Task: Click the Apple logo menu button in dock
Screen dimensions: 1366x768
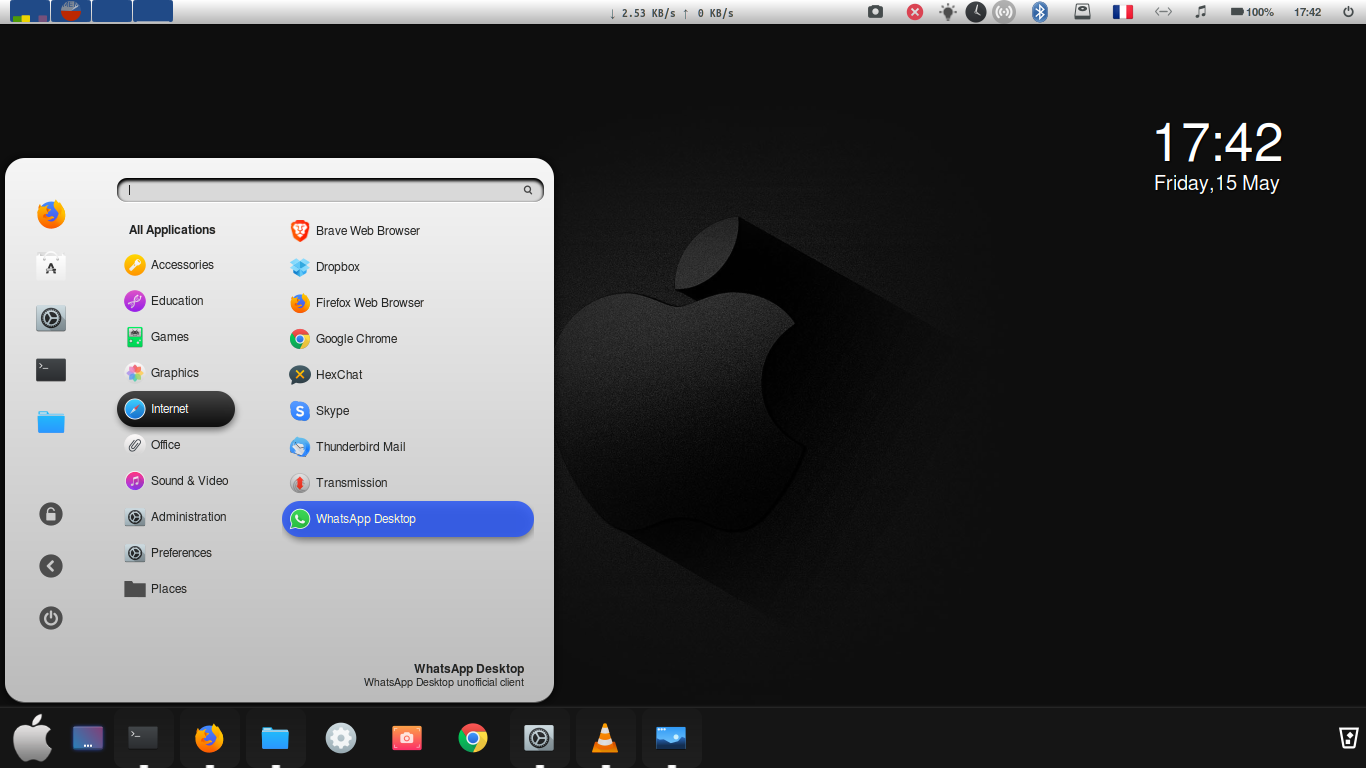Action: point(33,739)
